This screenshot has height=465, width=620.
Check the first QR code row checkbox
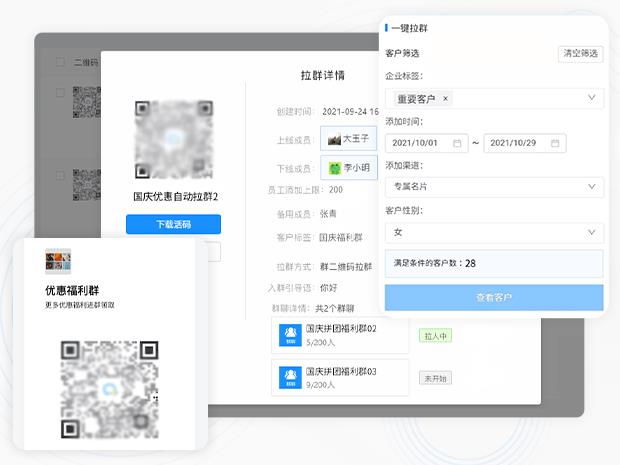60,93
